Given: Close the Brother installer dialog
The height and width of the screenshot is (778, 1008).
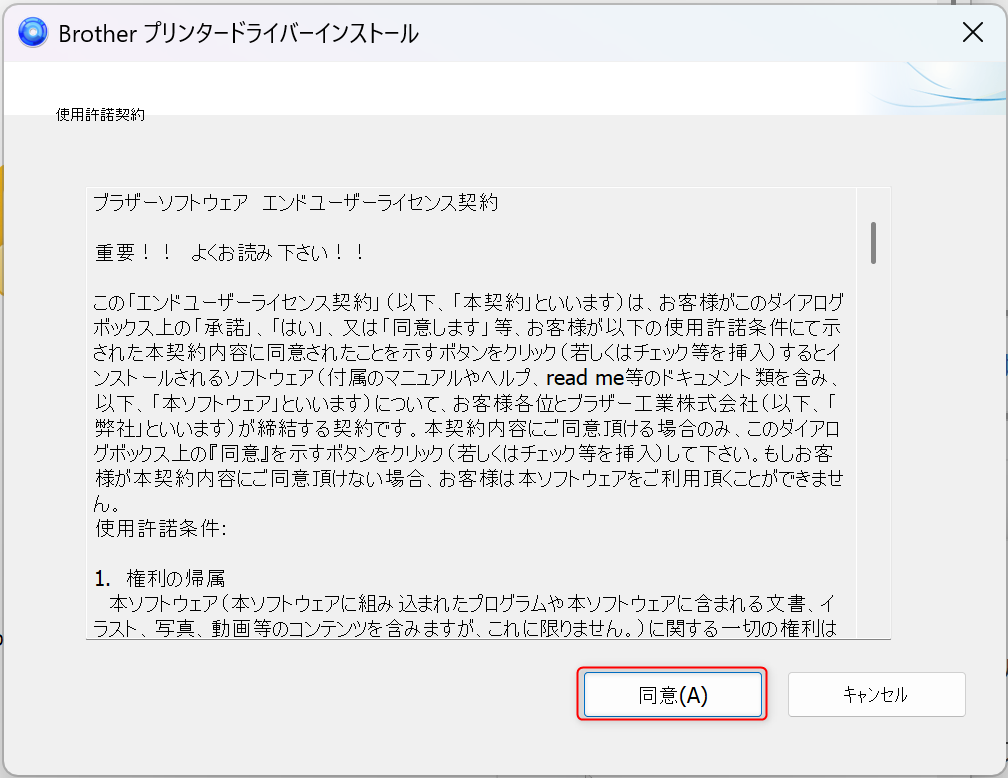Looking at the screenshot, I should click(973, 32).
